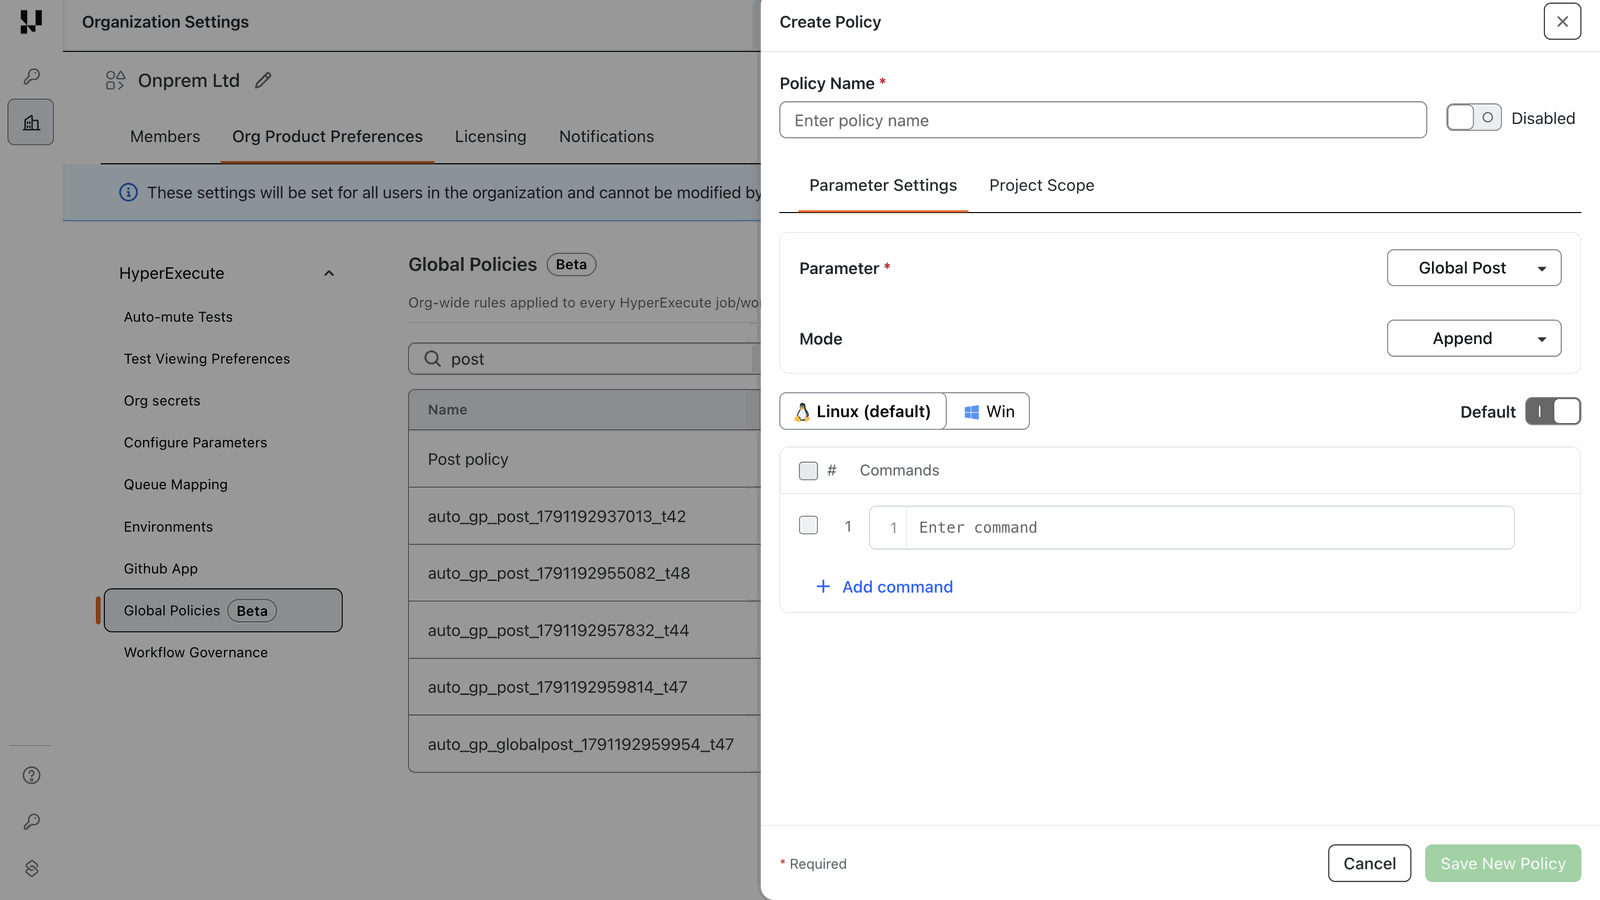The image size is (1600, 900).
Task: Open Workflow Governance settings
Action: pos(196,653)
